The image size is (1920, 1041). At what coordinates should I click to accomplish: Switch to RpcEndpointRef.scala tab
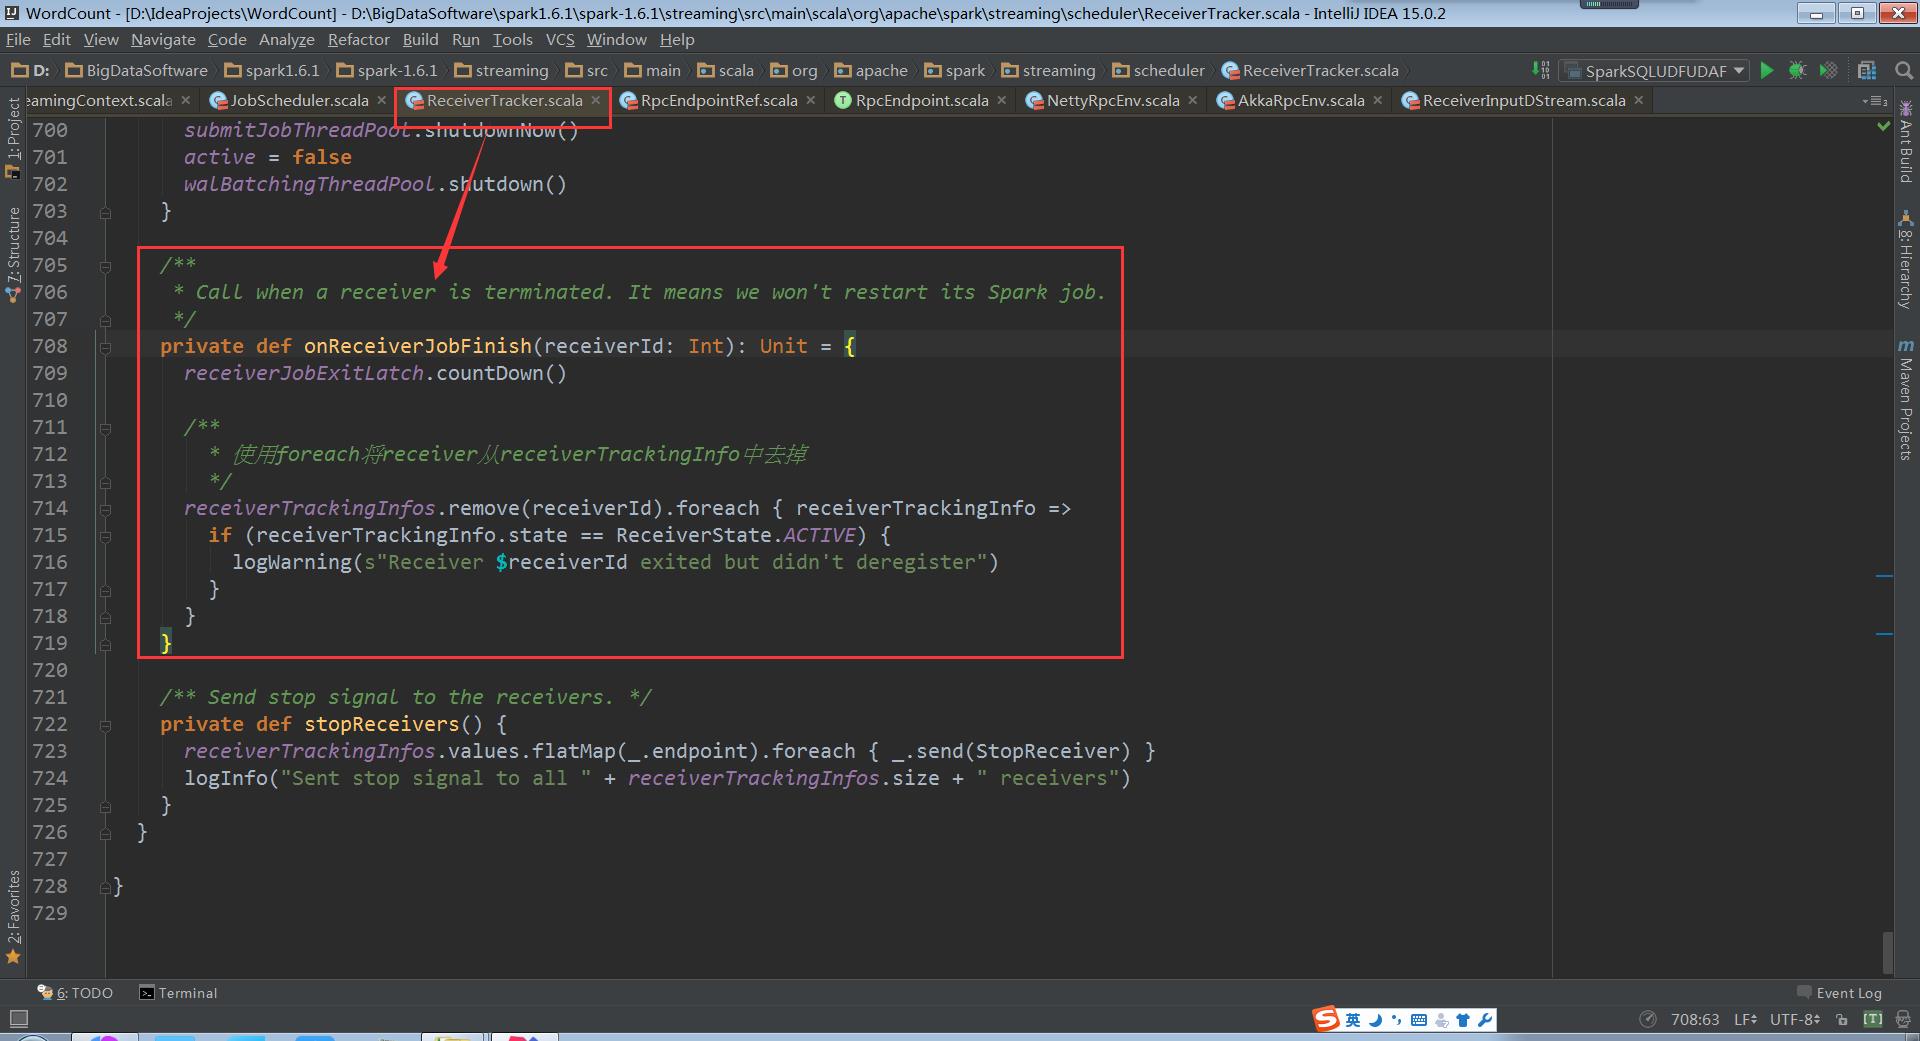click(x=718, y=100)
